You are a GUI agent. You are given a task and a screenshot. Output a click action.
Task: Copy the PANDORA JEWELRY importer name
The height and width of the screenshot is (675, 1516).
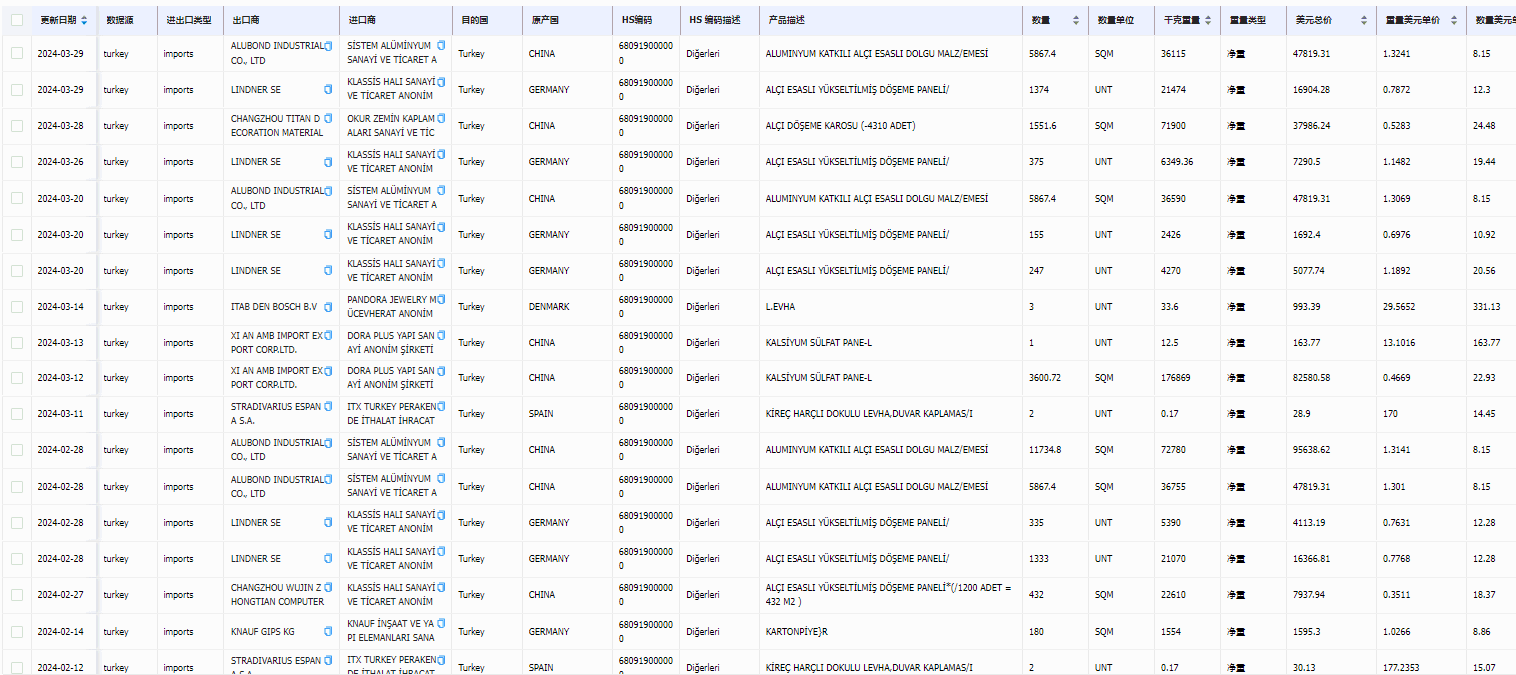[441, 299]
